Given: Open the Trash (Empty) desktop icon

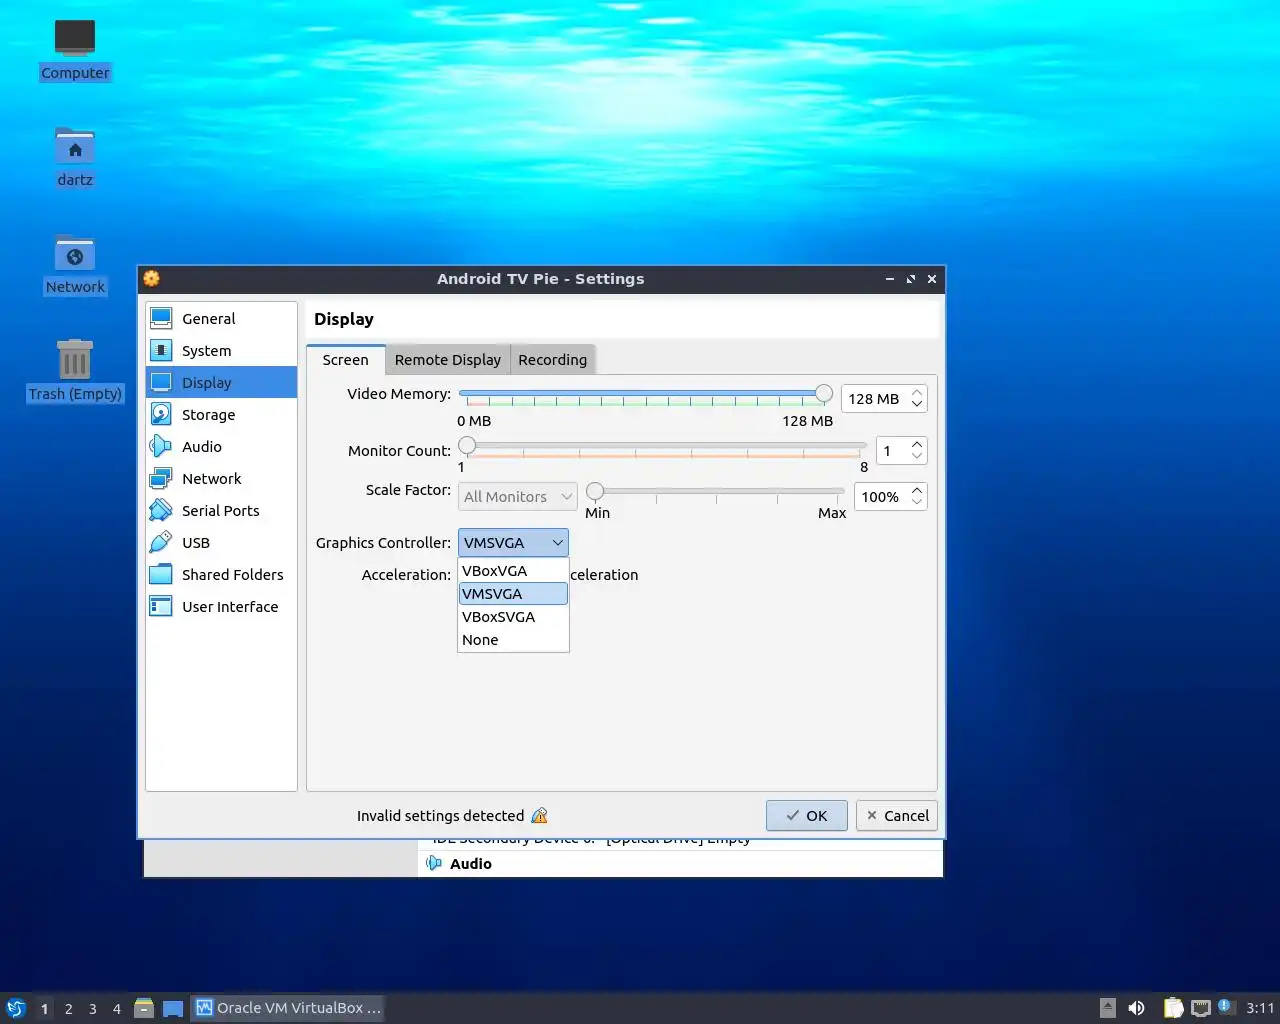Looking at the screenshot, I should pos(75,372).
